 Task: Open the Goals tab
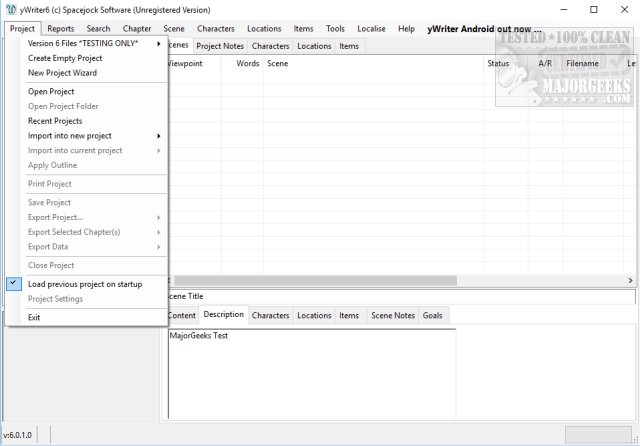tap(433, 315)
